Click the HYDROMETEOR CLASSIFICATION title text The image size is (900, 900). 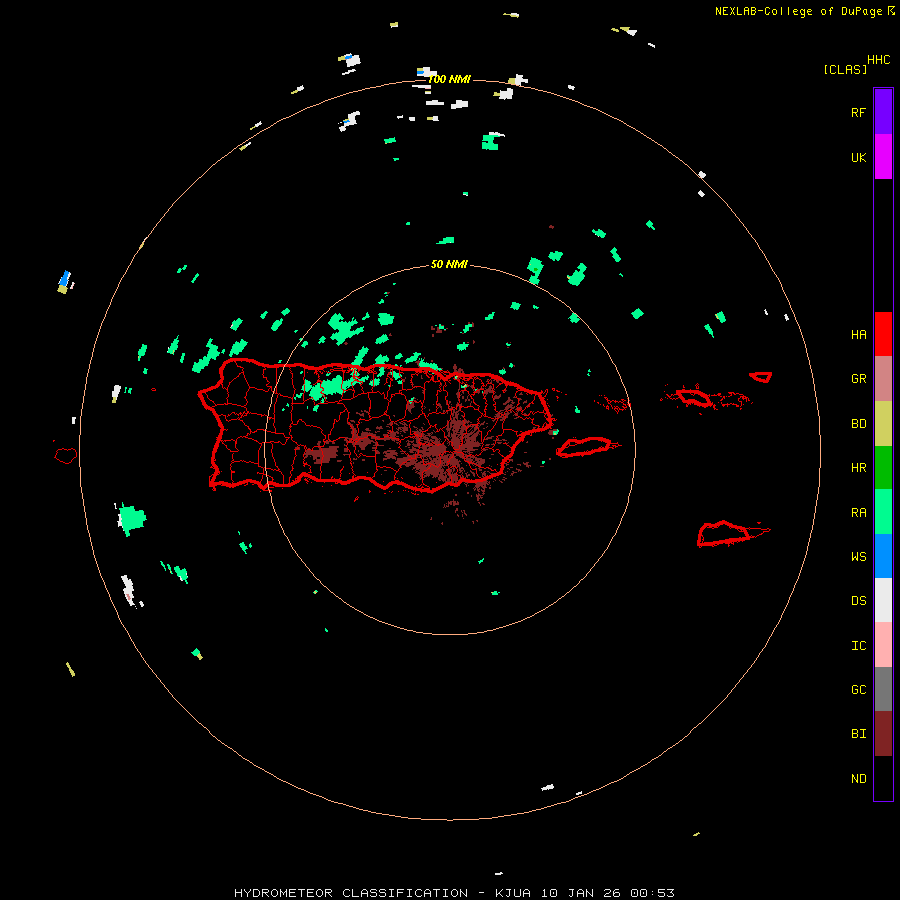[x=351, y=893]
